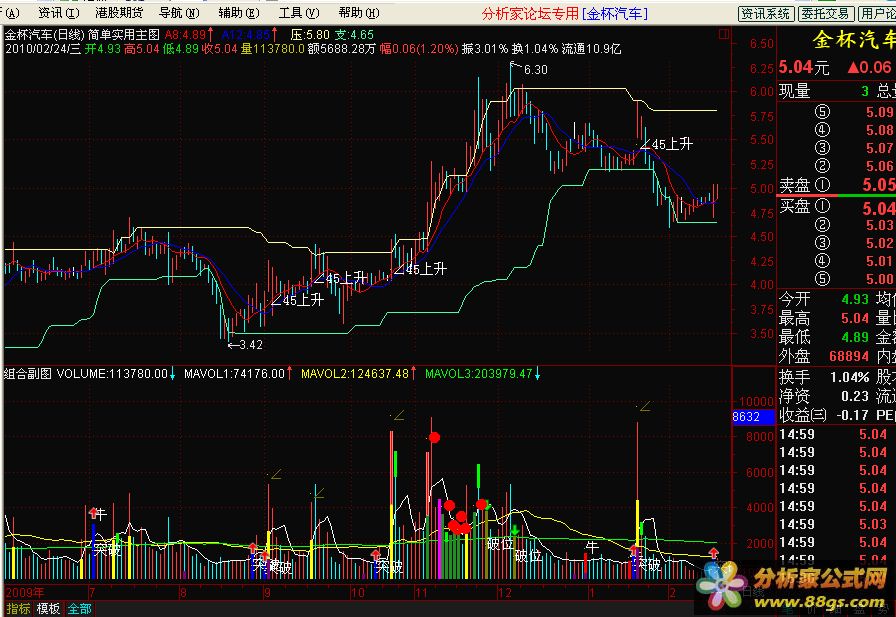
Task: Click the ▲0.06 price change indicator
Action: point(870,67)
